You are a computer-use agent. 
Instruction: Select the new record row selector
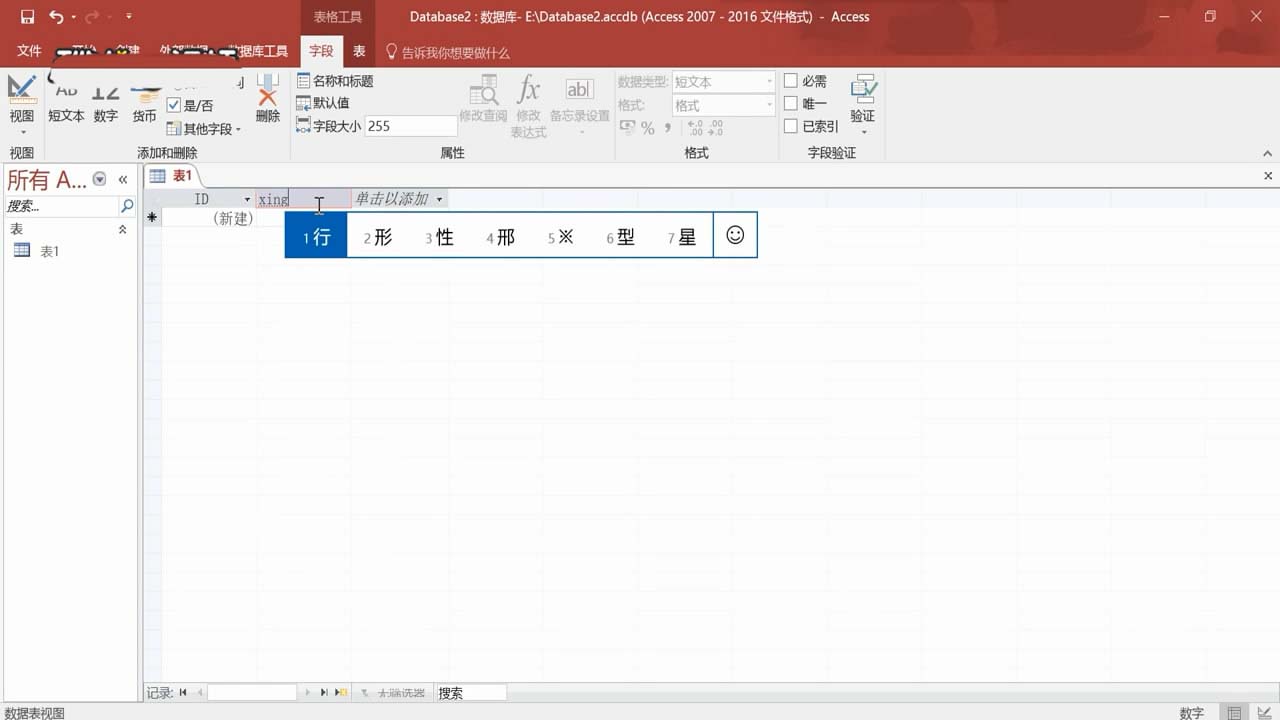tap(152, 217)
